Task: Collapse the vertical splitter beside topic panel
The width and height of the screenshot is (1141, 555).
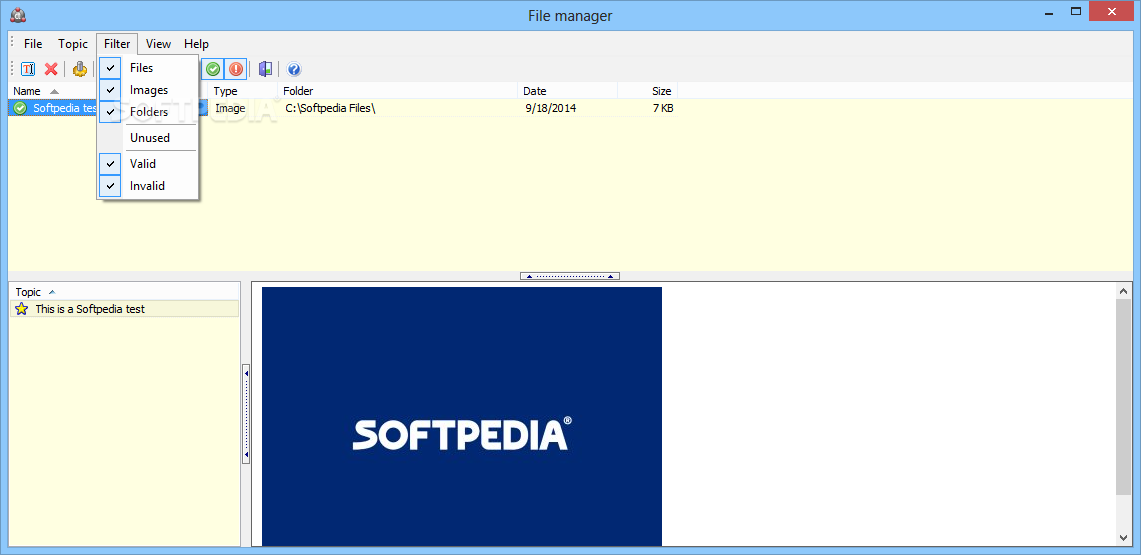Action: (x=246, y=414)
